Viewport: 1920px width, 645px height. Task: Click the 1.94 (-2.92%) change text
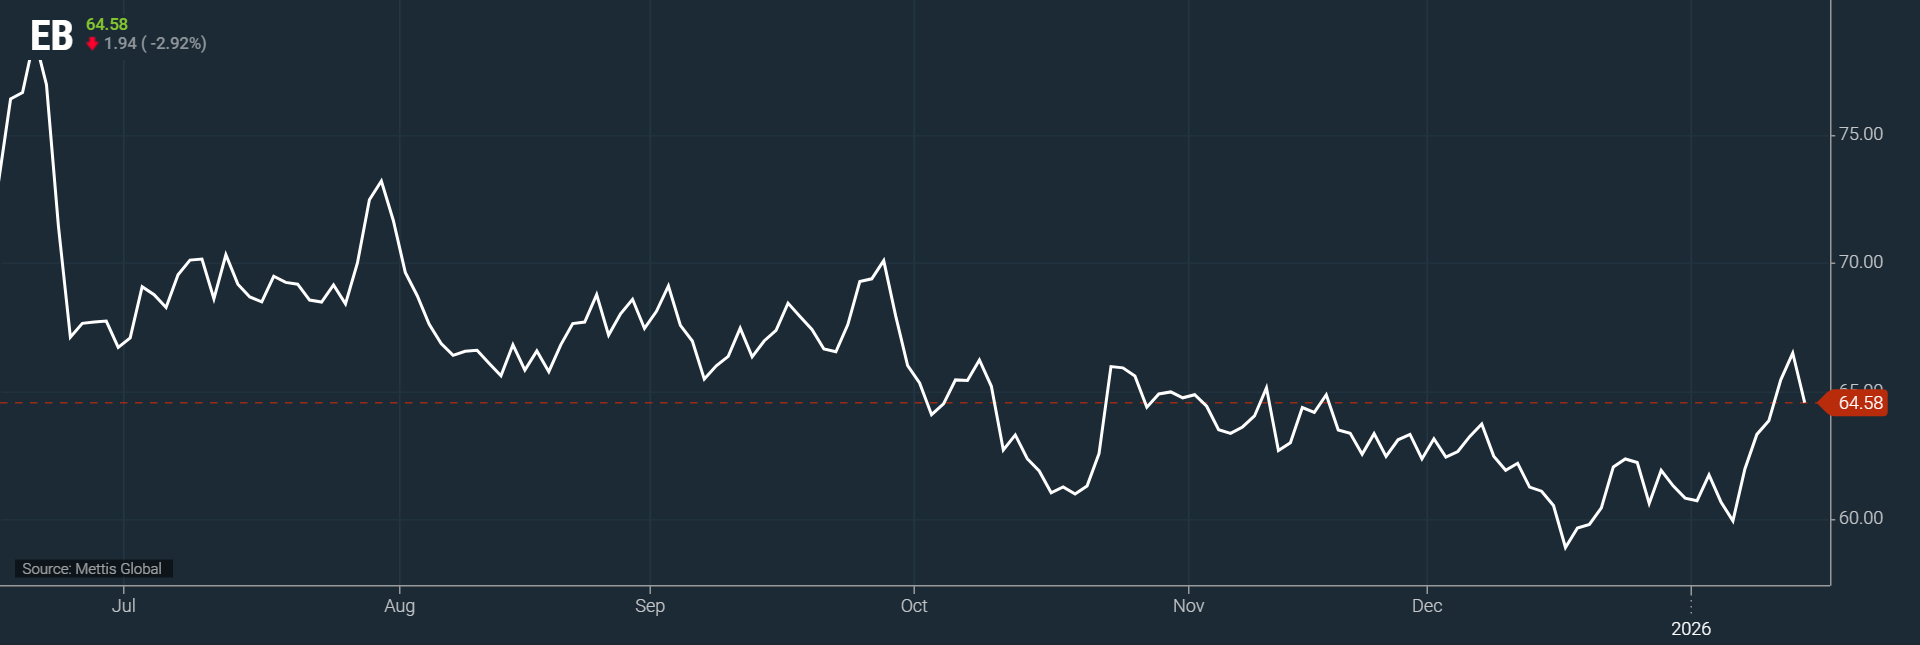pyautogui.click(x=155, y=44)
